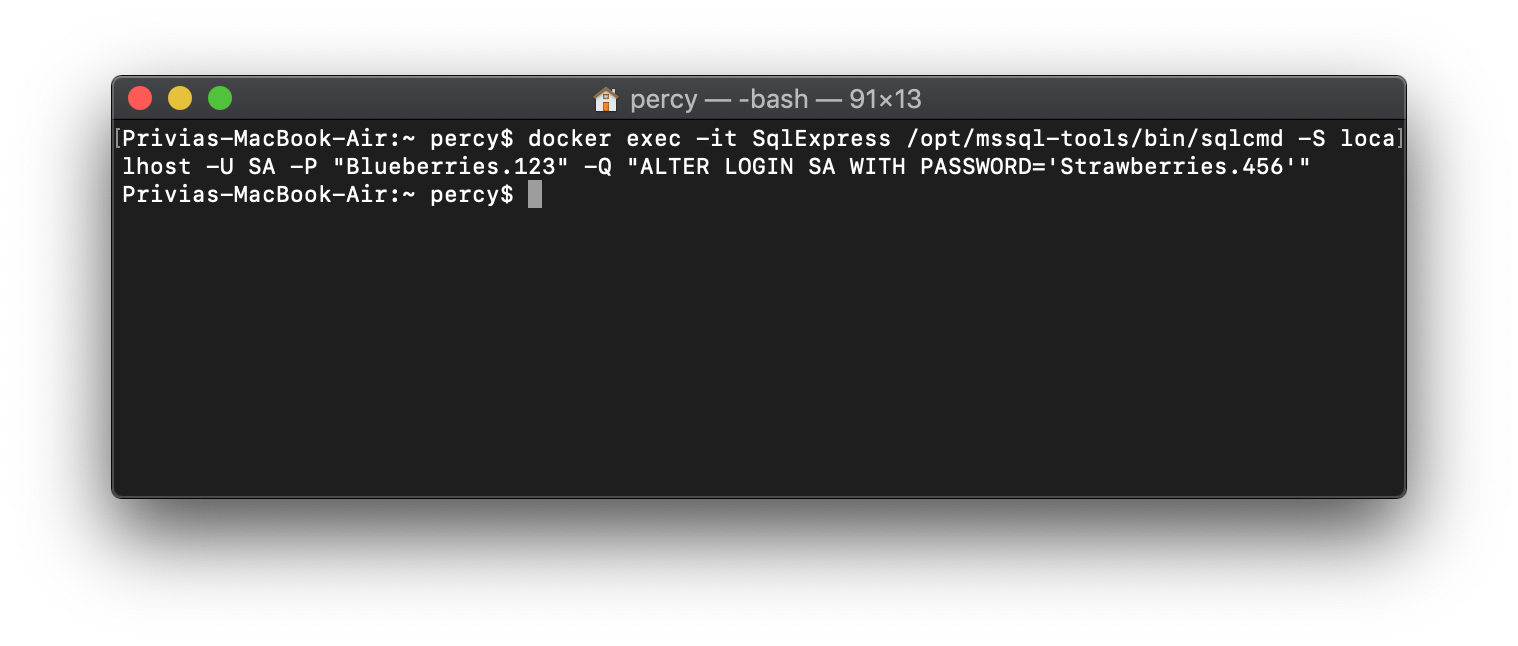Viewport: 1518px width, 646px height.
Task: Click the block cursor at the prompt
Action: tap(535, 194)
